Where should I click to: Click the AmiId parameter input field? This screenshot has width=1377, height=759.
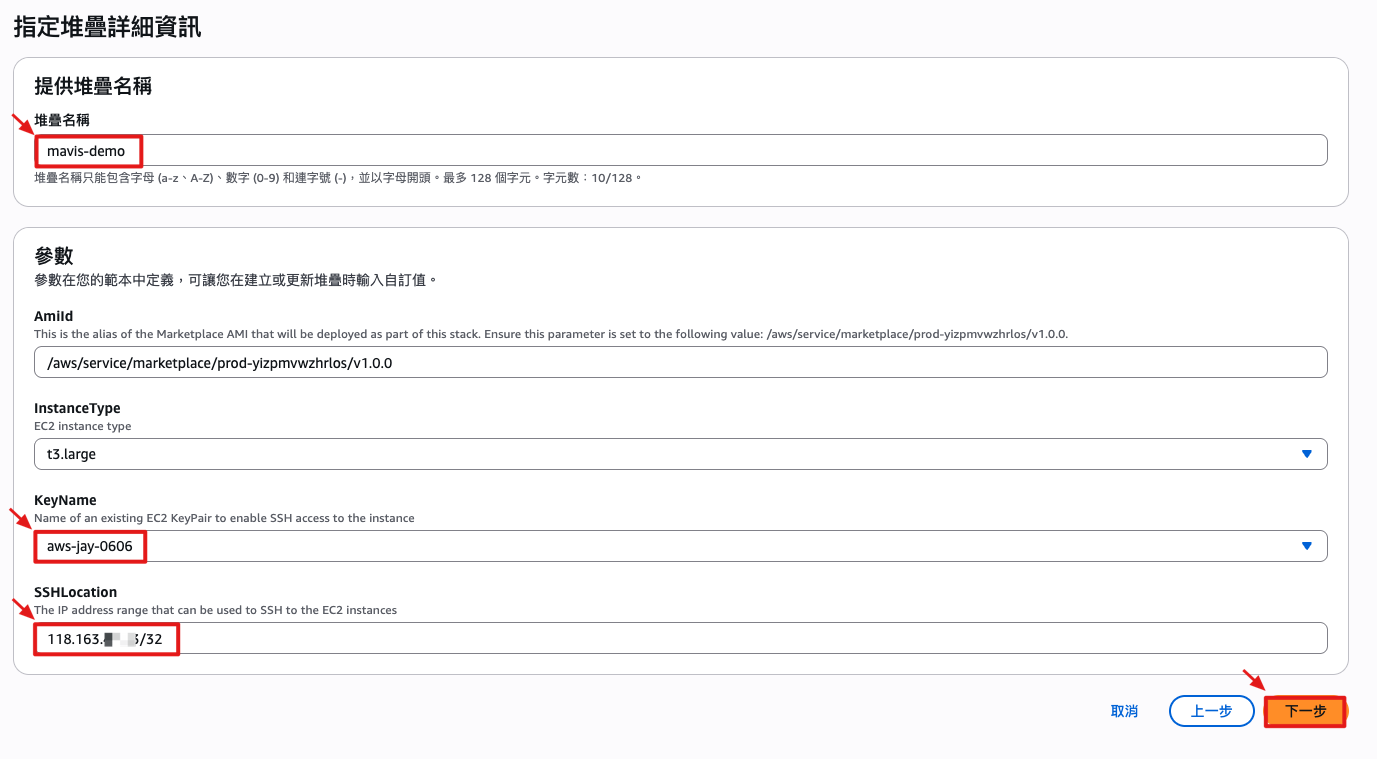click(x=680, y=363)
